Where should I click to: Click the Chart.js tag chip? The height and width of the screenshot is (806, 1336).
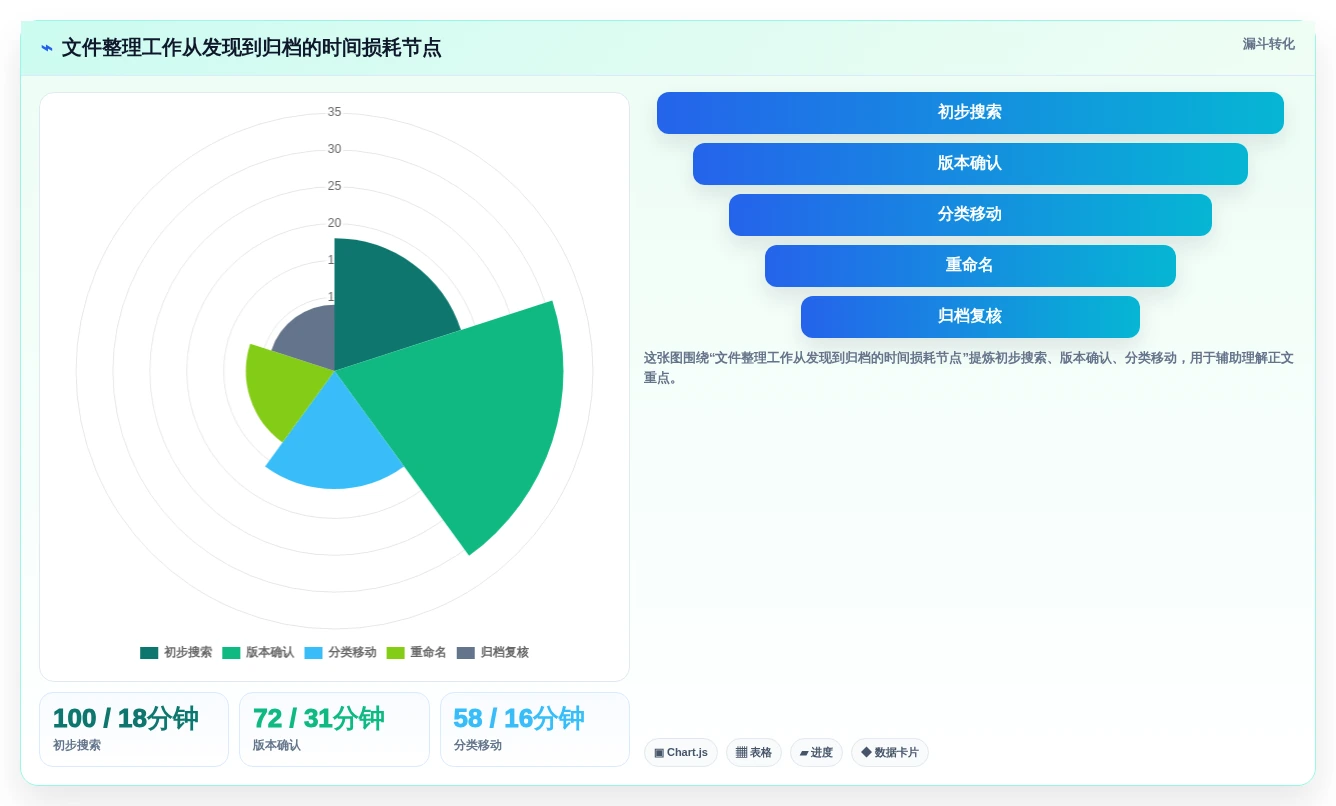point(681,753)
